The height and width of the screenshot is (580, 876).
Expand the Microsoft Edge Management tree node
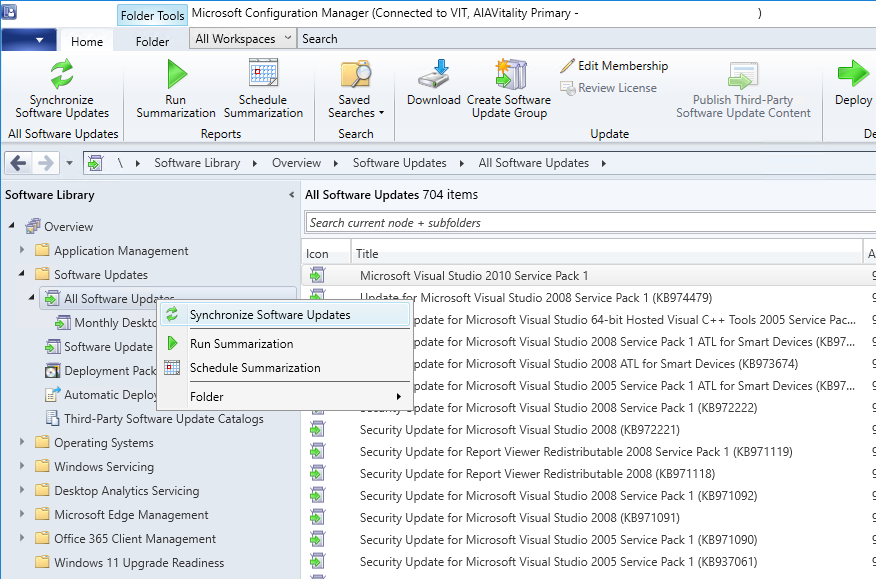click(22, 514)
